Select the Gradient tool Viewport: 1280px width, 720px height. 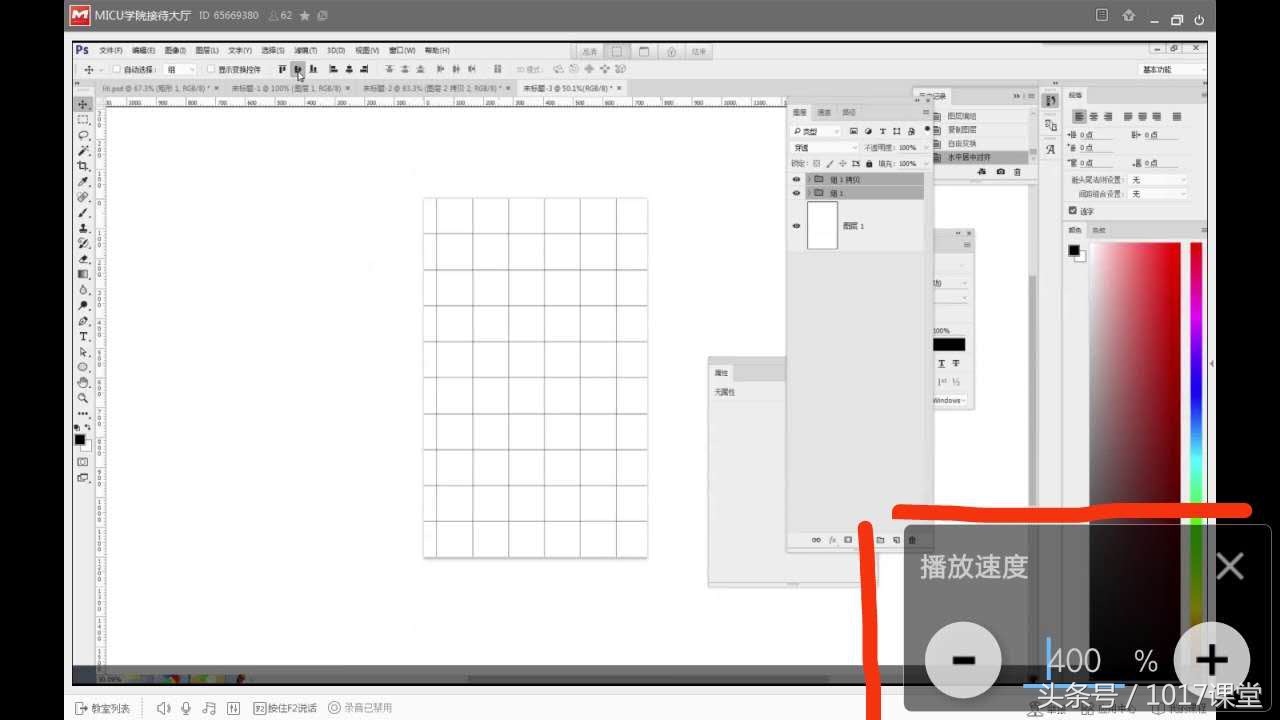84,274
